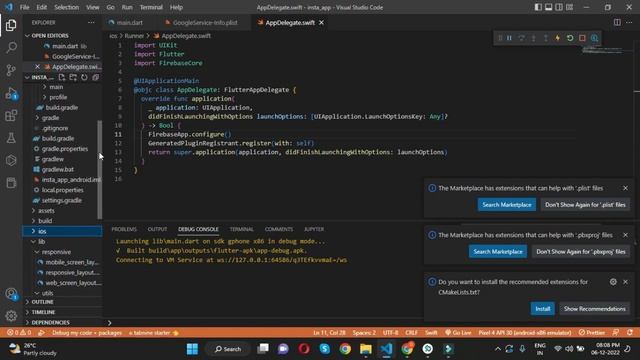
Task: Expand the TIMELINE section
Action: (x=62, y=312)
